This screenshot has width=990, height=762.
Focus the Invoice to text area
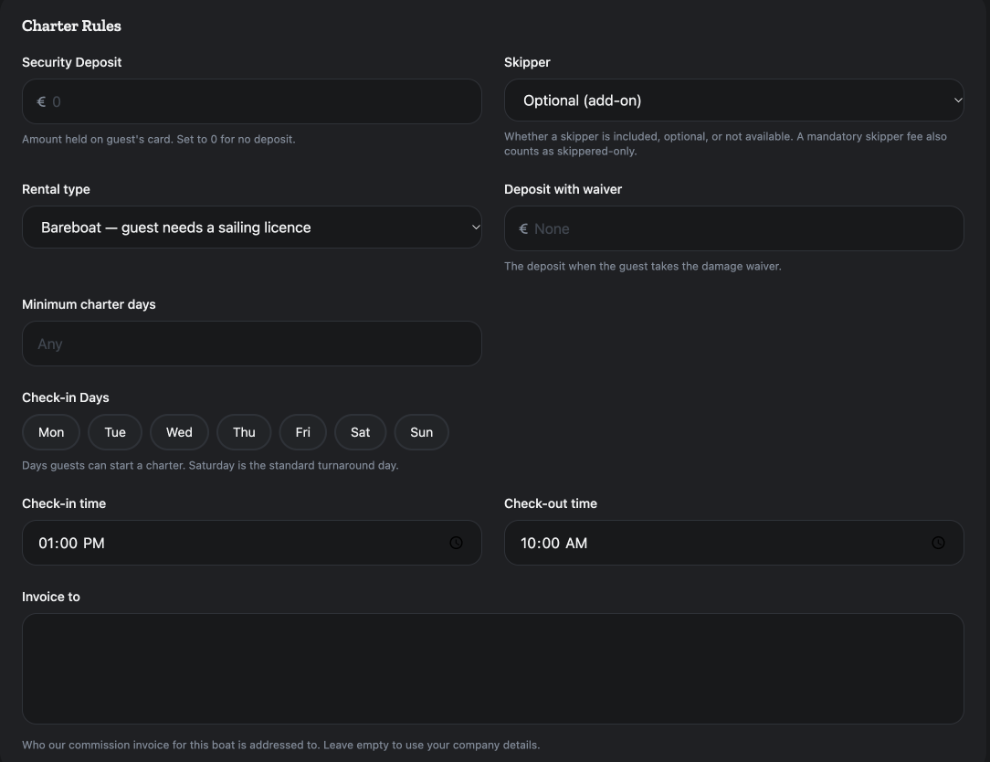click(492, 669)
